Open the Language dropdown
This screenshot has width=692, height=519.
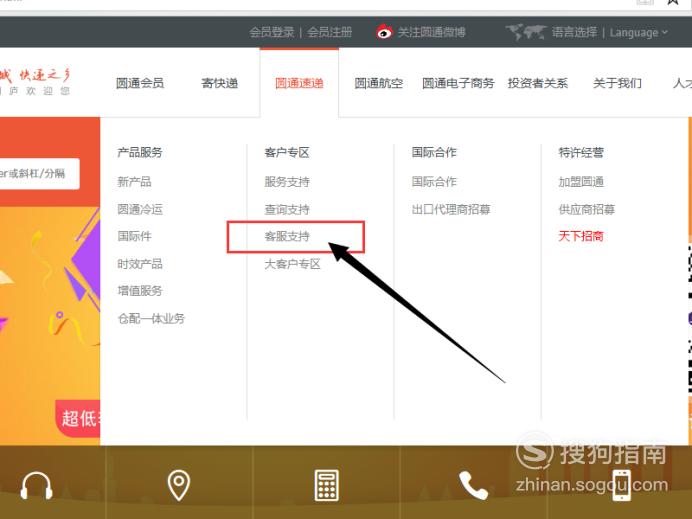coord(639,33)
